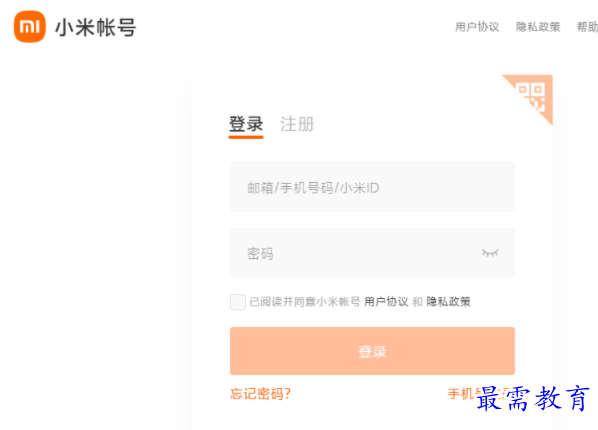The height and width of the screenshot is (430, 598).
Task: Focus the 邮箱/手机号码/小米ID input field
Action: pos(372,187)
